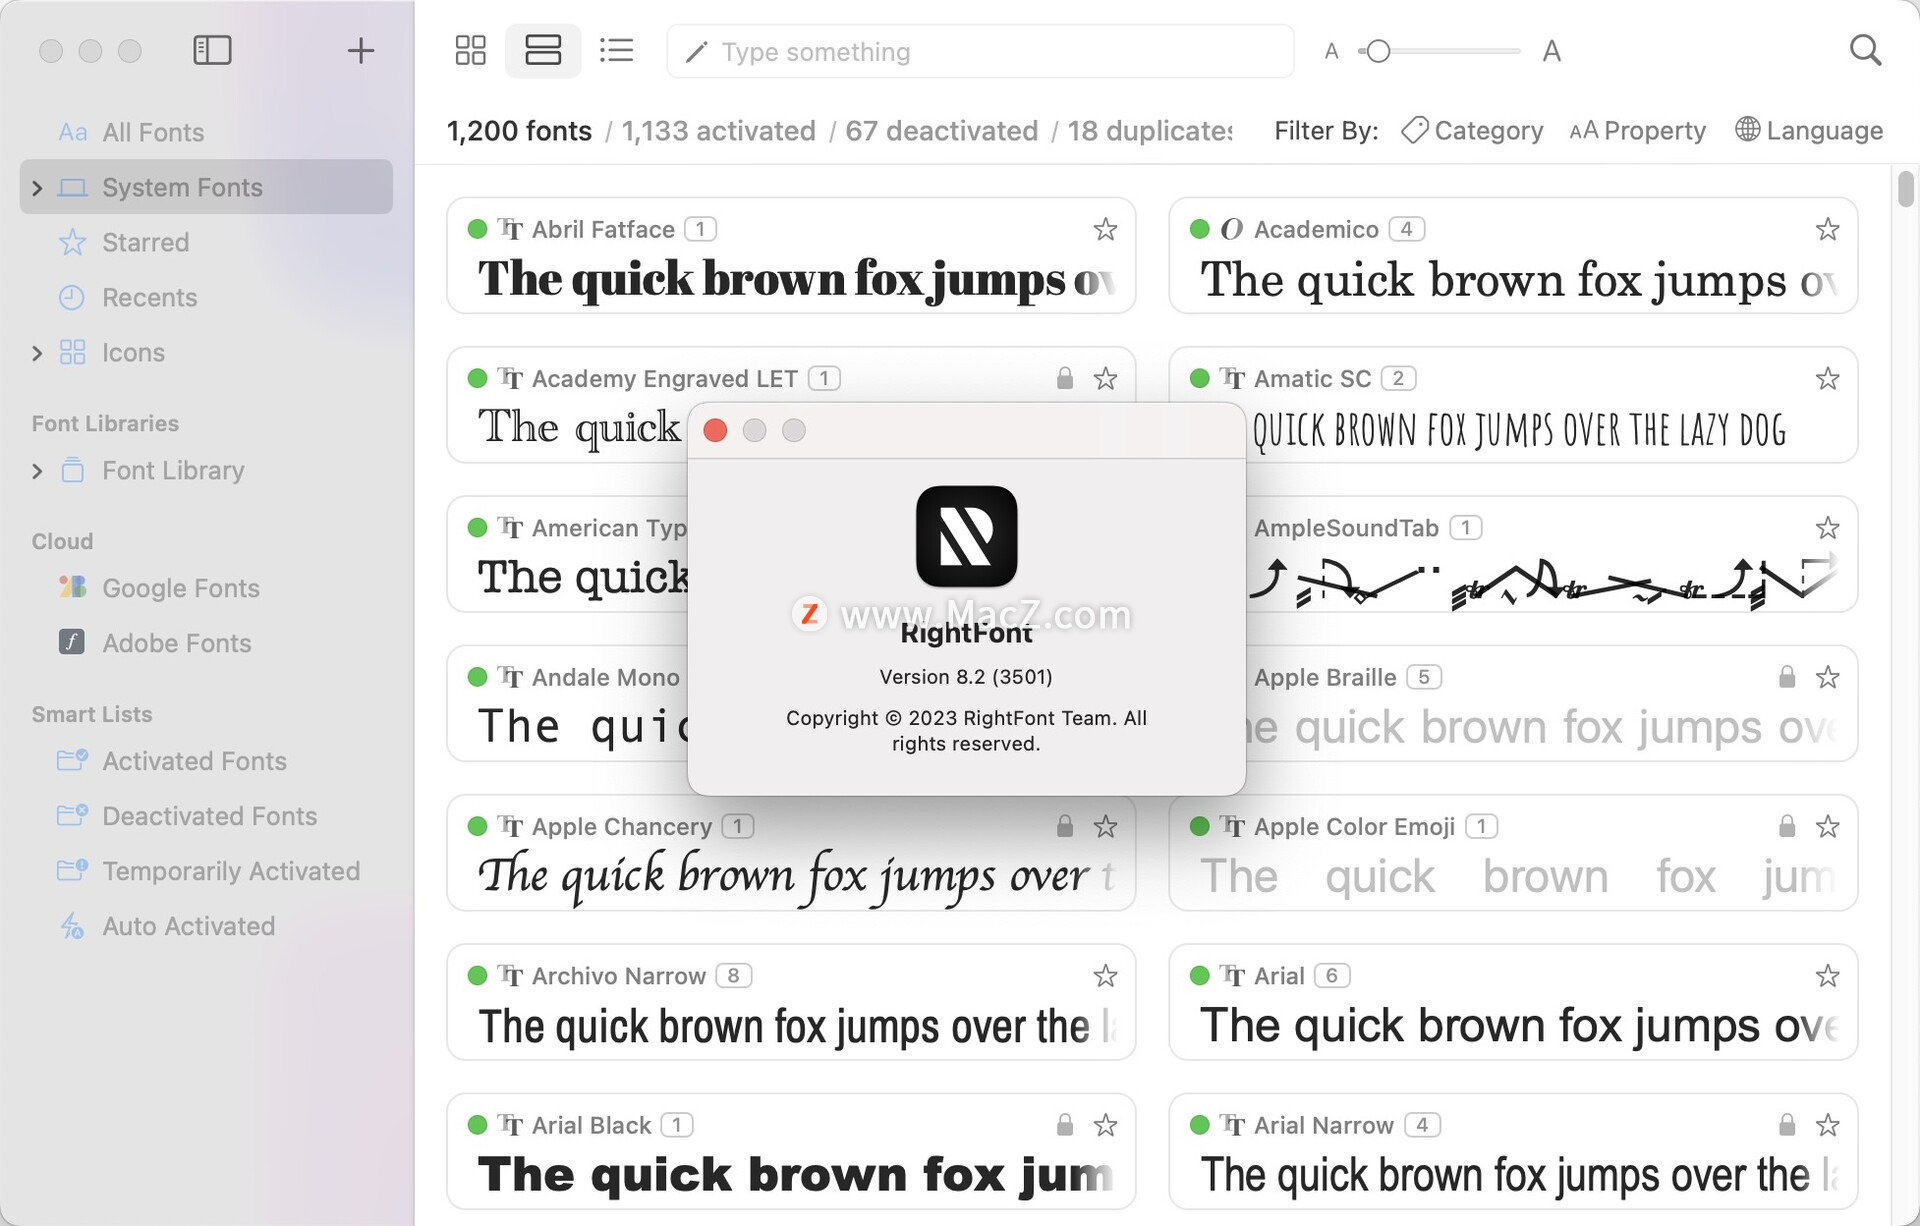
Task: Switch to grid view layout
Action: tap(470, 50)
